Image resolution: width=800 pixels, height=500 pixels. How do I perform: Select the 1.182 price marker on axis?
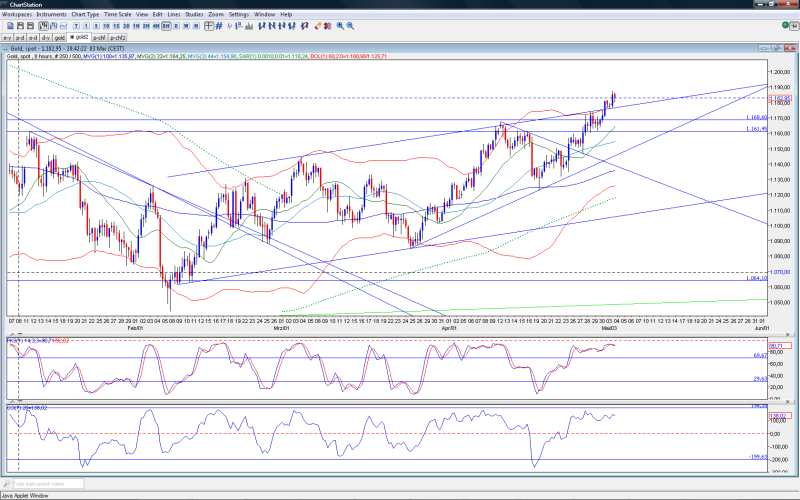tap(780, 98)
